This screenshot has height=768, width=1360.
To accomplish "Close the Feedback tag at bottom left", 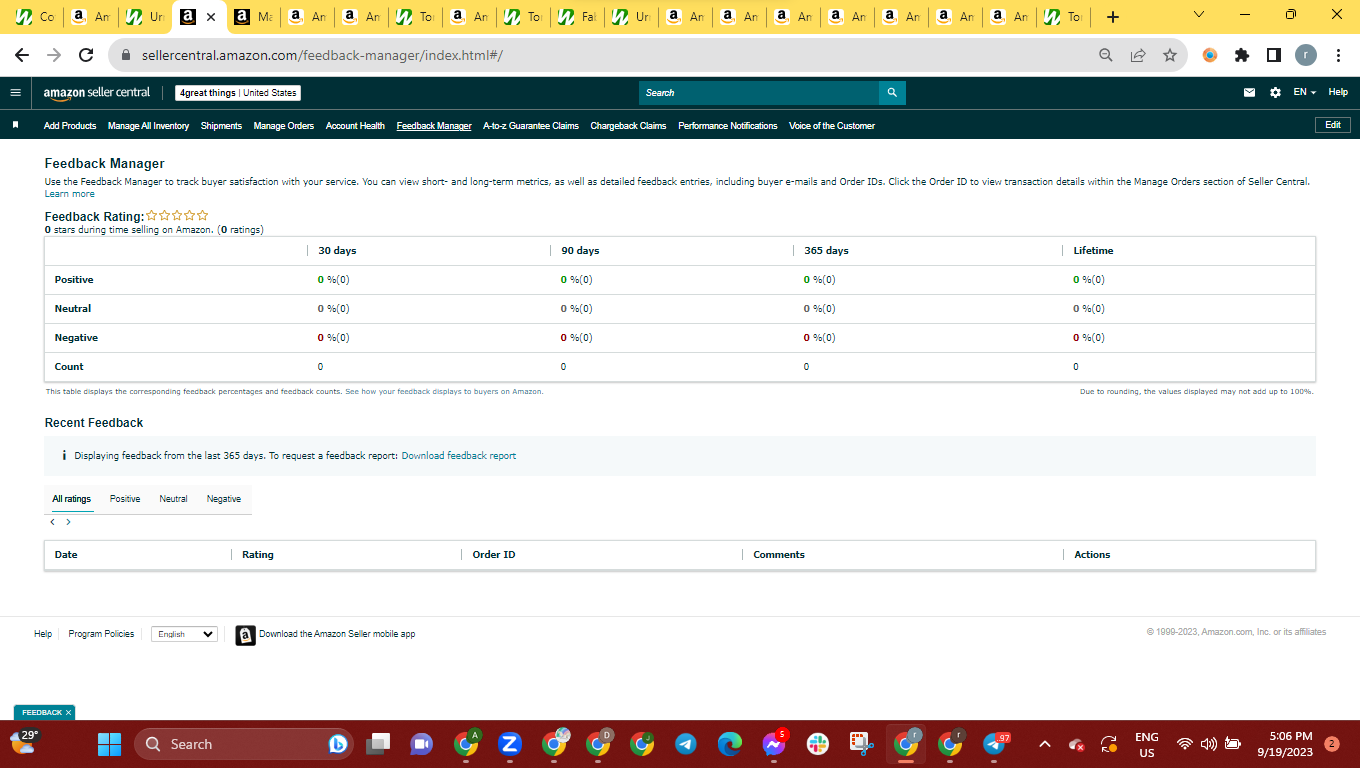I will tap(69, 713).
